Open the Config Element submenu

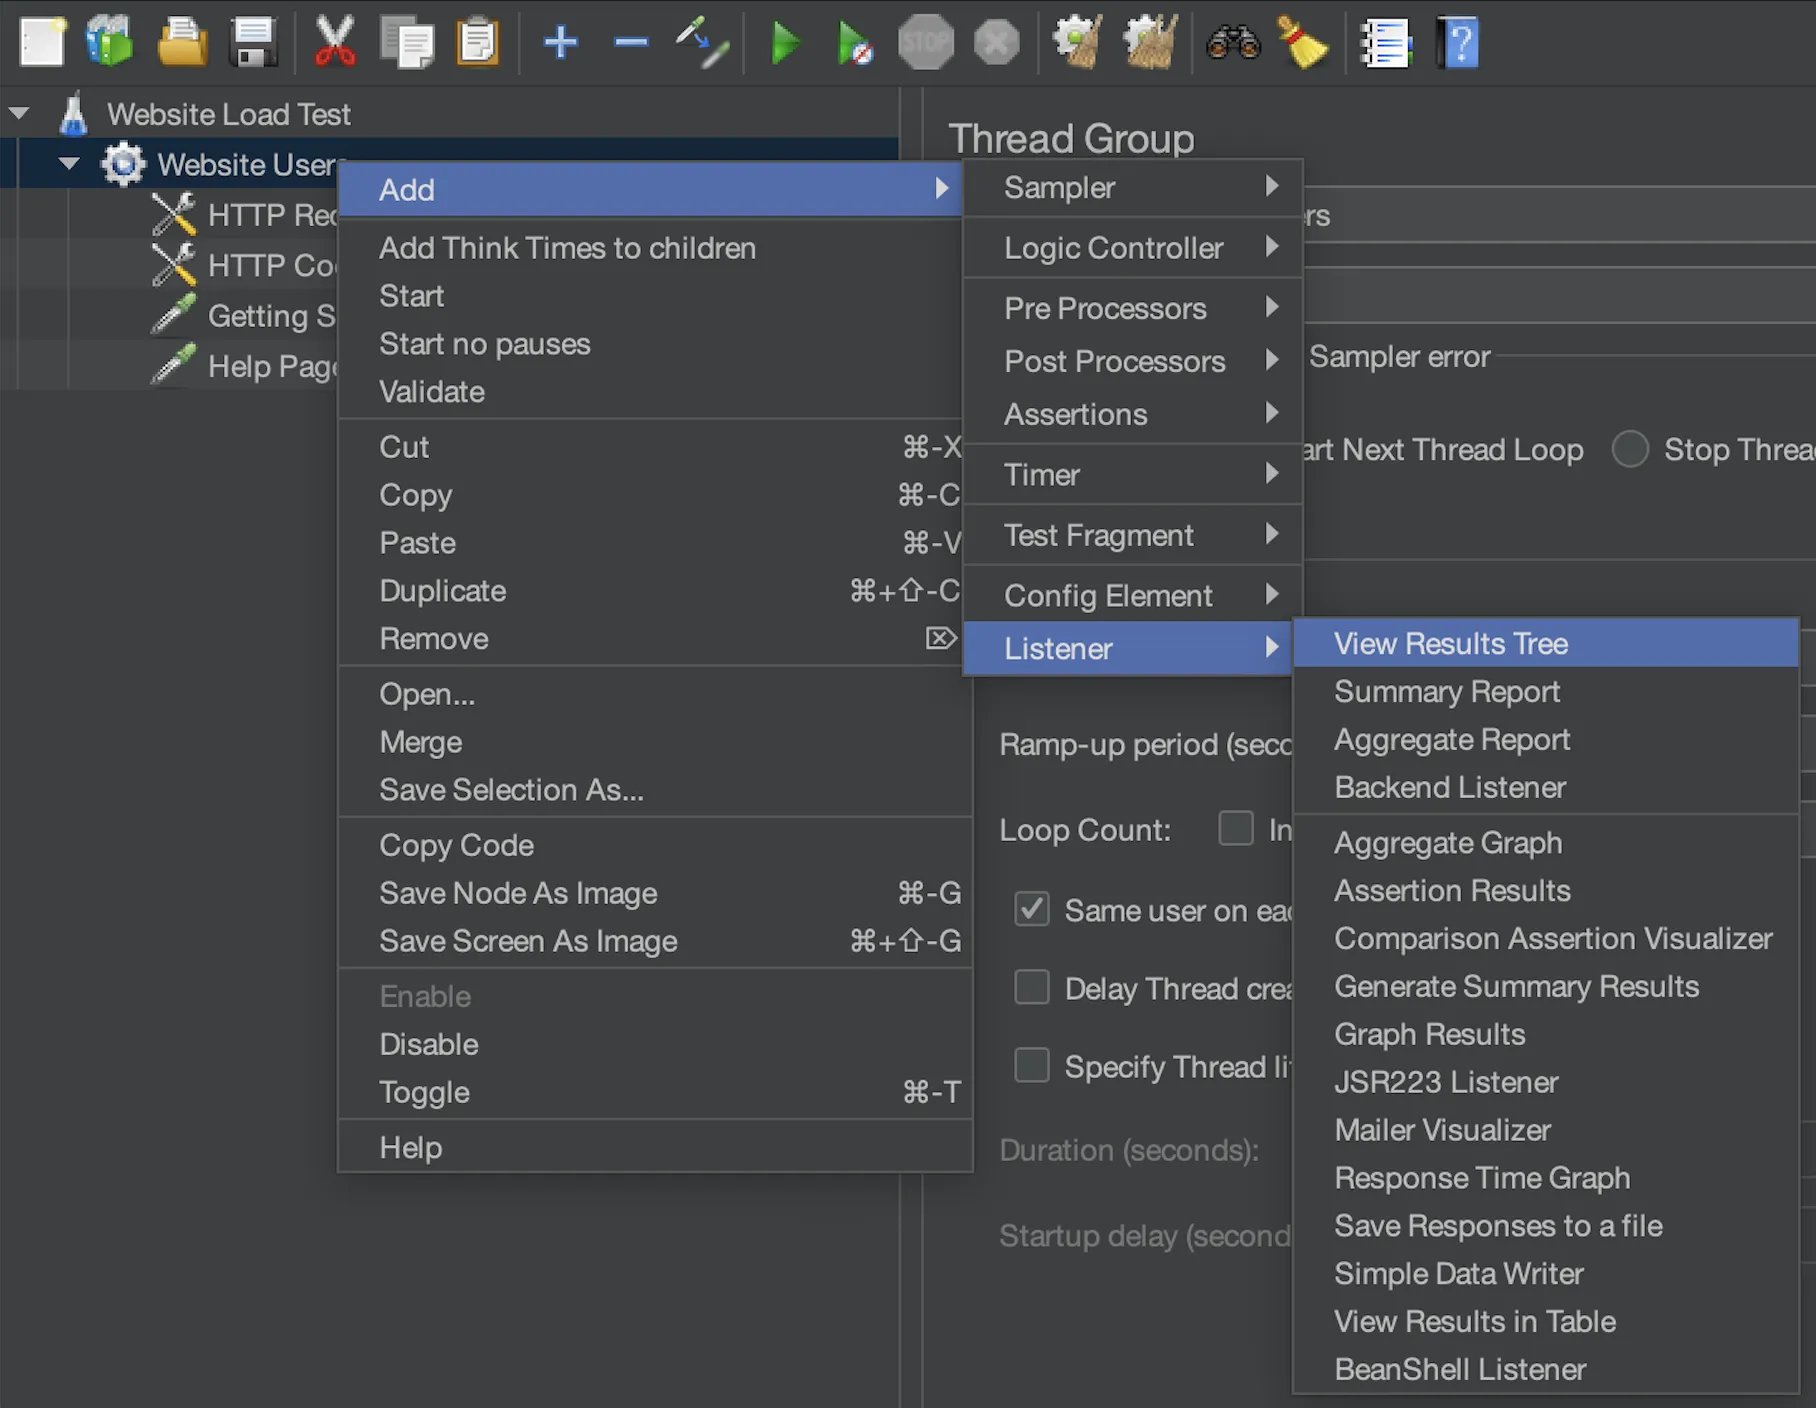[x=1108, y=594]
